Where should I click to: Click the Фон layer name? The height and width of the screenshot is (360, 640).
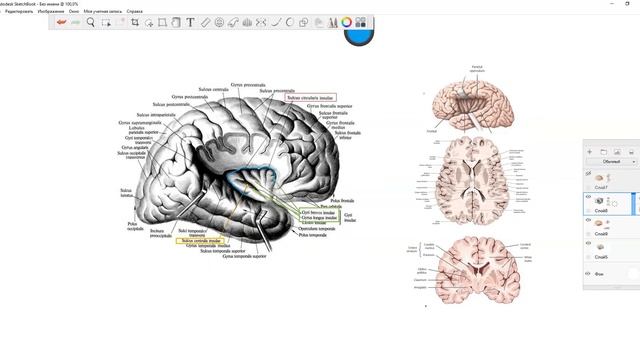(599, 274)
